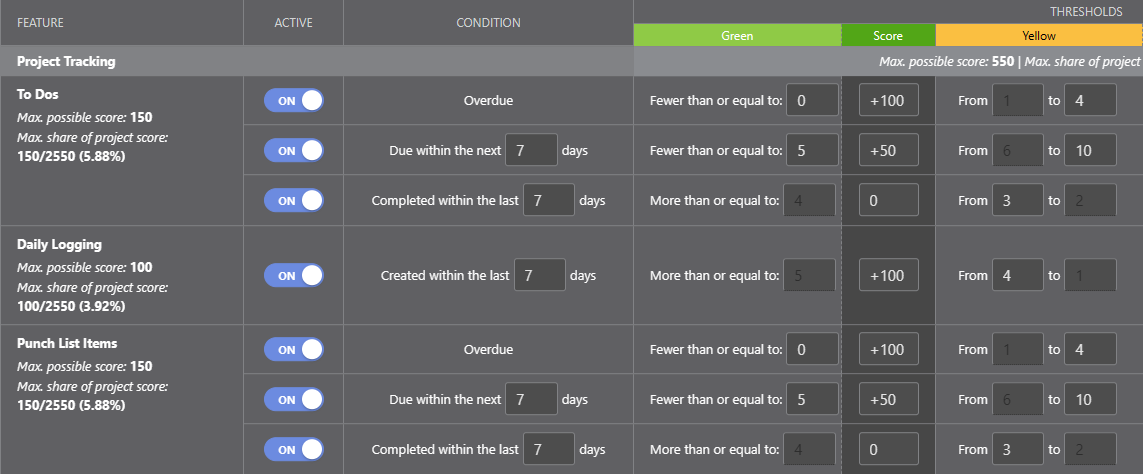
Task: Click Daily Logging yellow 'From' value field
Action: point(1018,275)
